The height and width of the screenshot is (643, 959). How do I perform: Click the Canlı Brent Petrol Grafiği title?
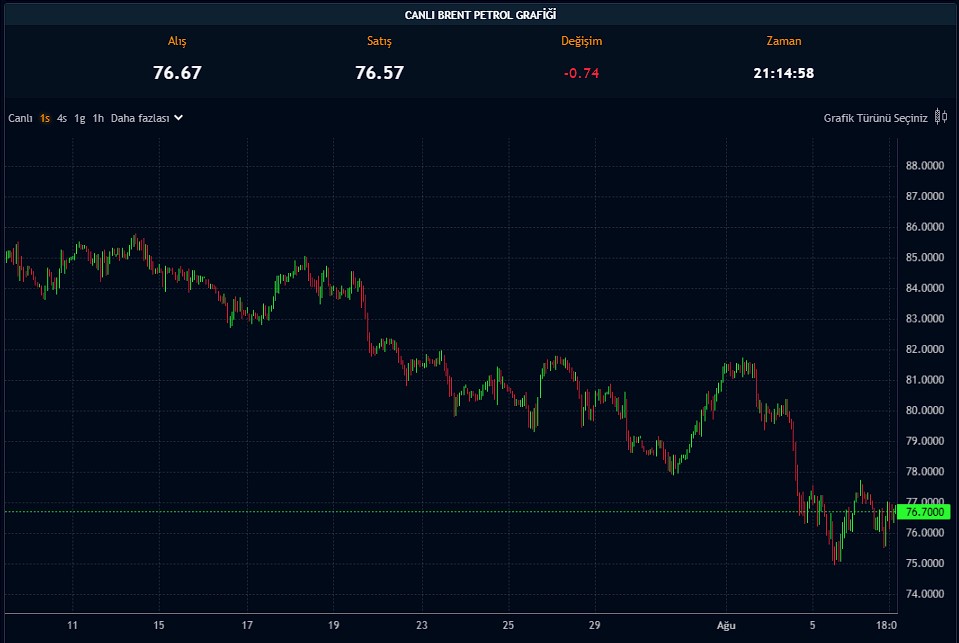480,14
